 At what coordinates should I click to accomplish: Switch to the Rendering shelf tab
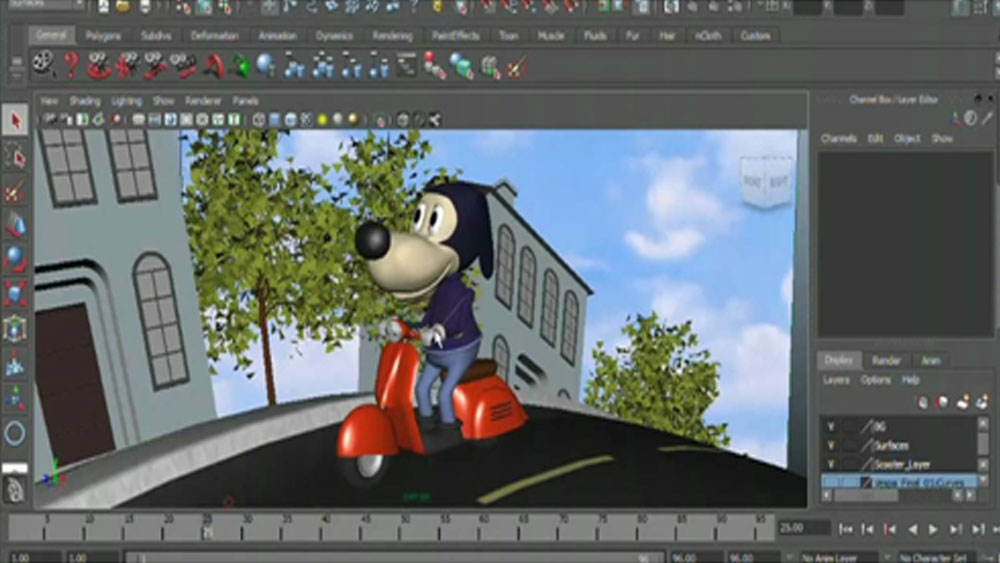point(393,36)
